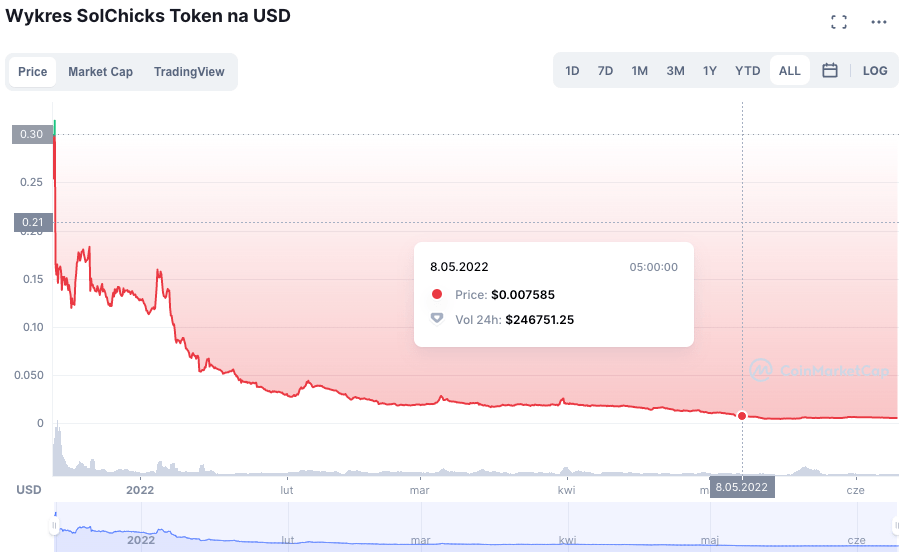Enter fullscreen chart view
908x559 pixels.
pos(839,22)
